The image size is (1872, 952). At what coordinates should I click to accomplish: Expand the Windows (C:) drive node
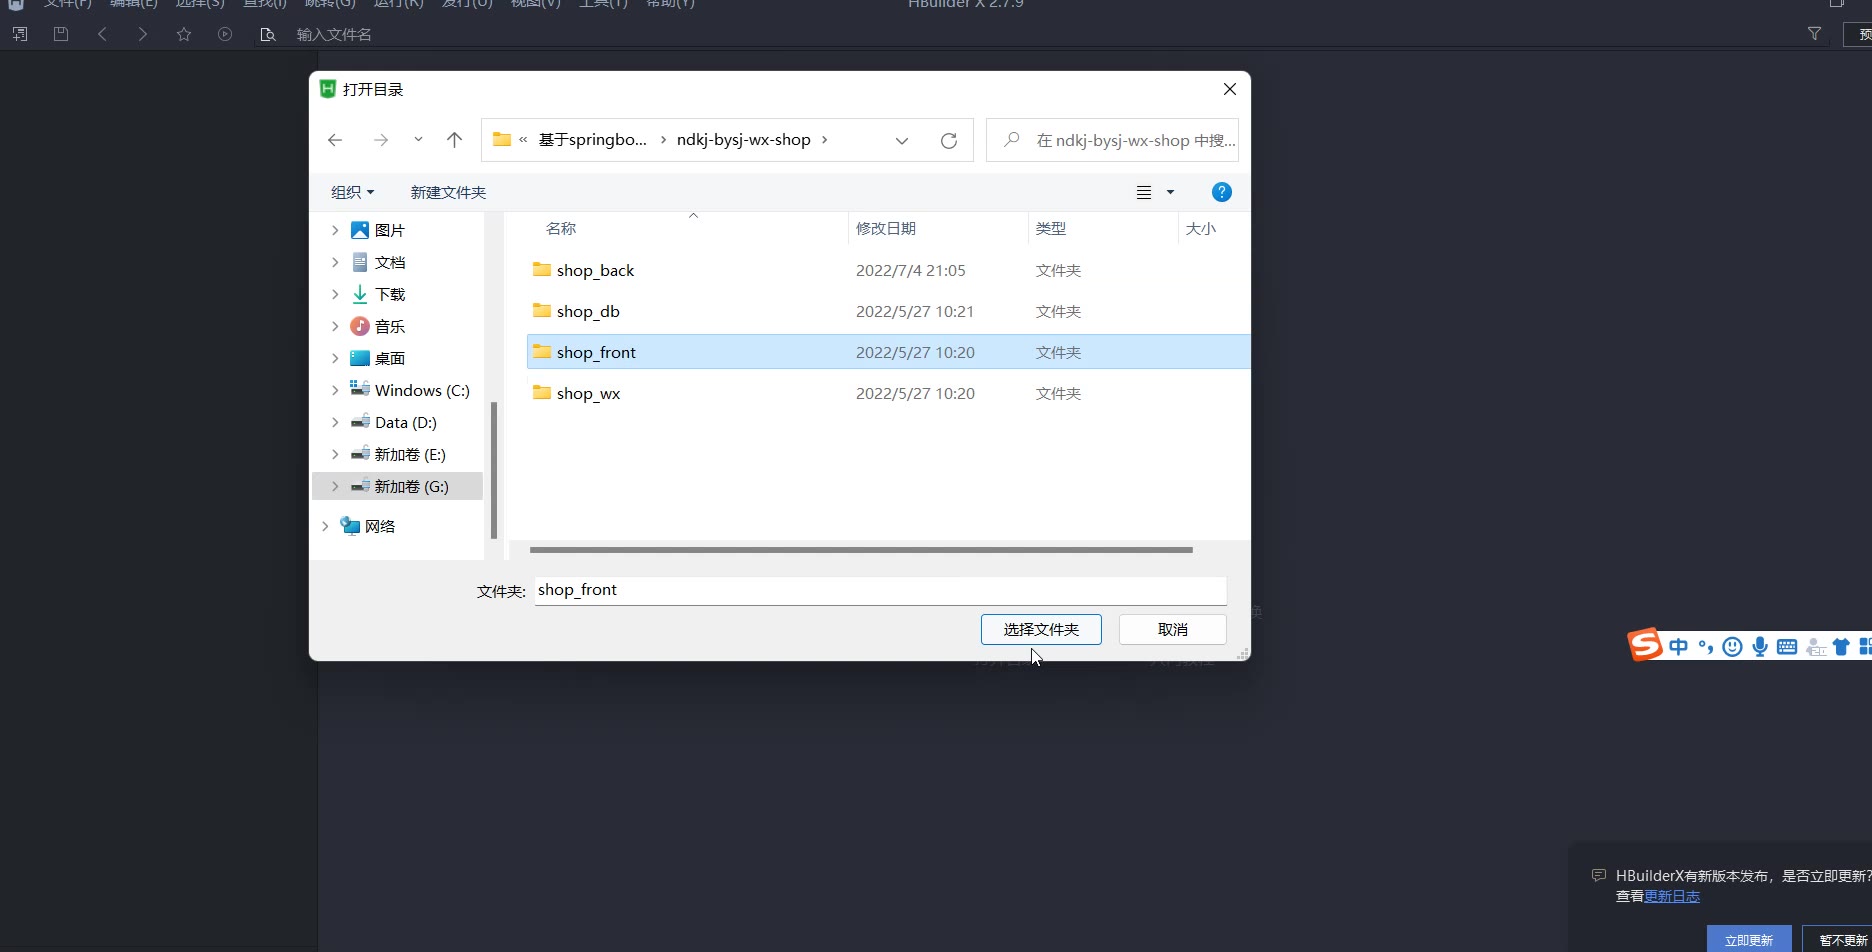pos(335,390)
